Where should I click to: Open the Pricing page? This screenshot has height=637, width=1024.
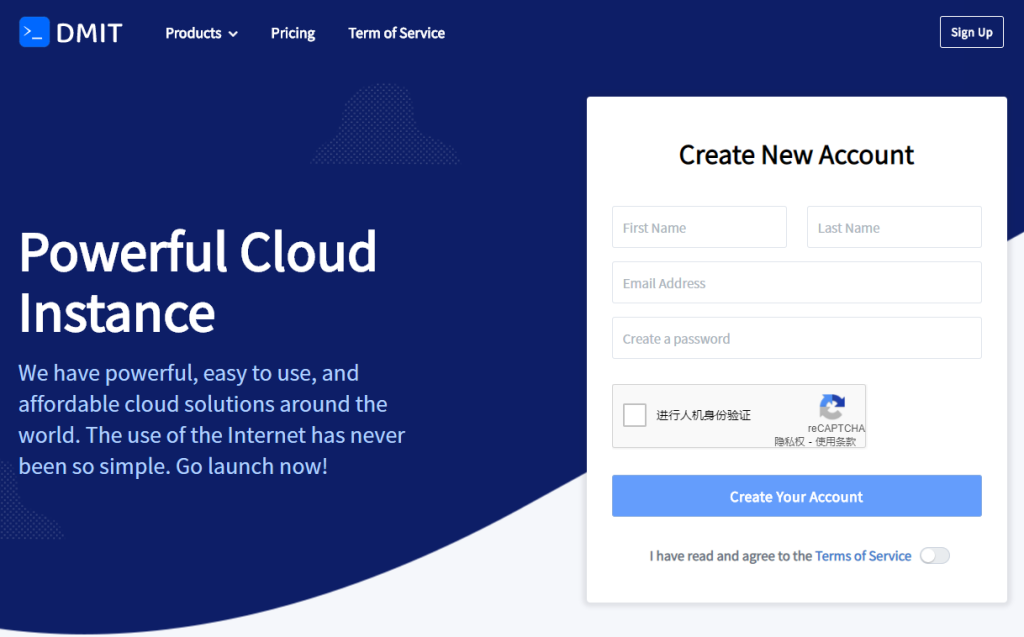pyautogui.click(x=293, y=33)
